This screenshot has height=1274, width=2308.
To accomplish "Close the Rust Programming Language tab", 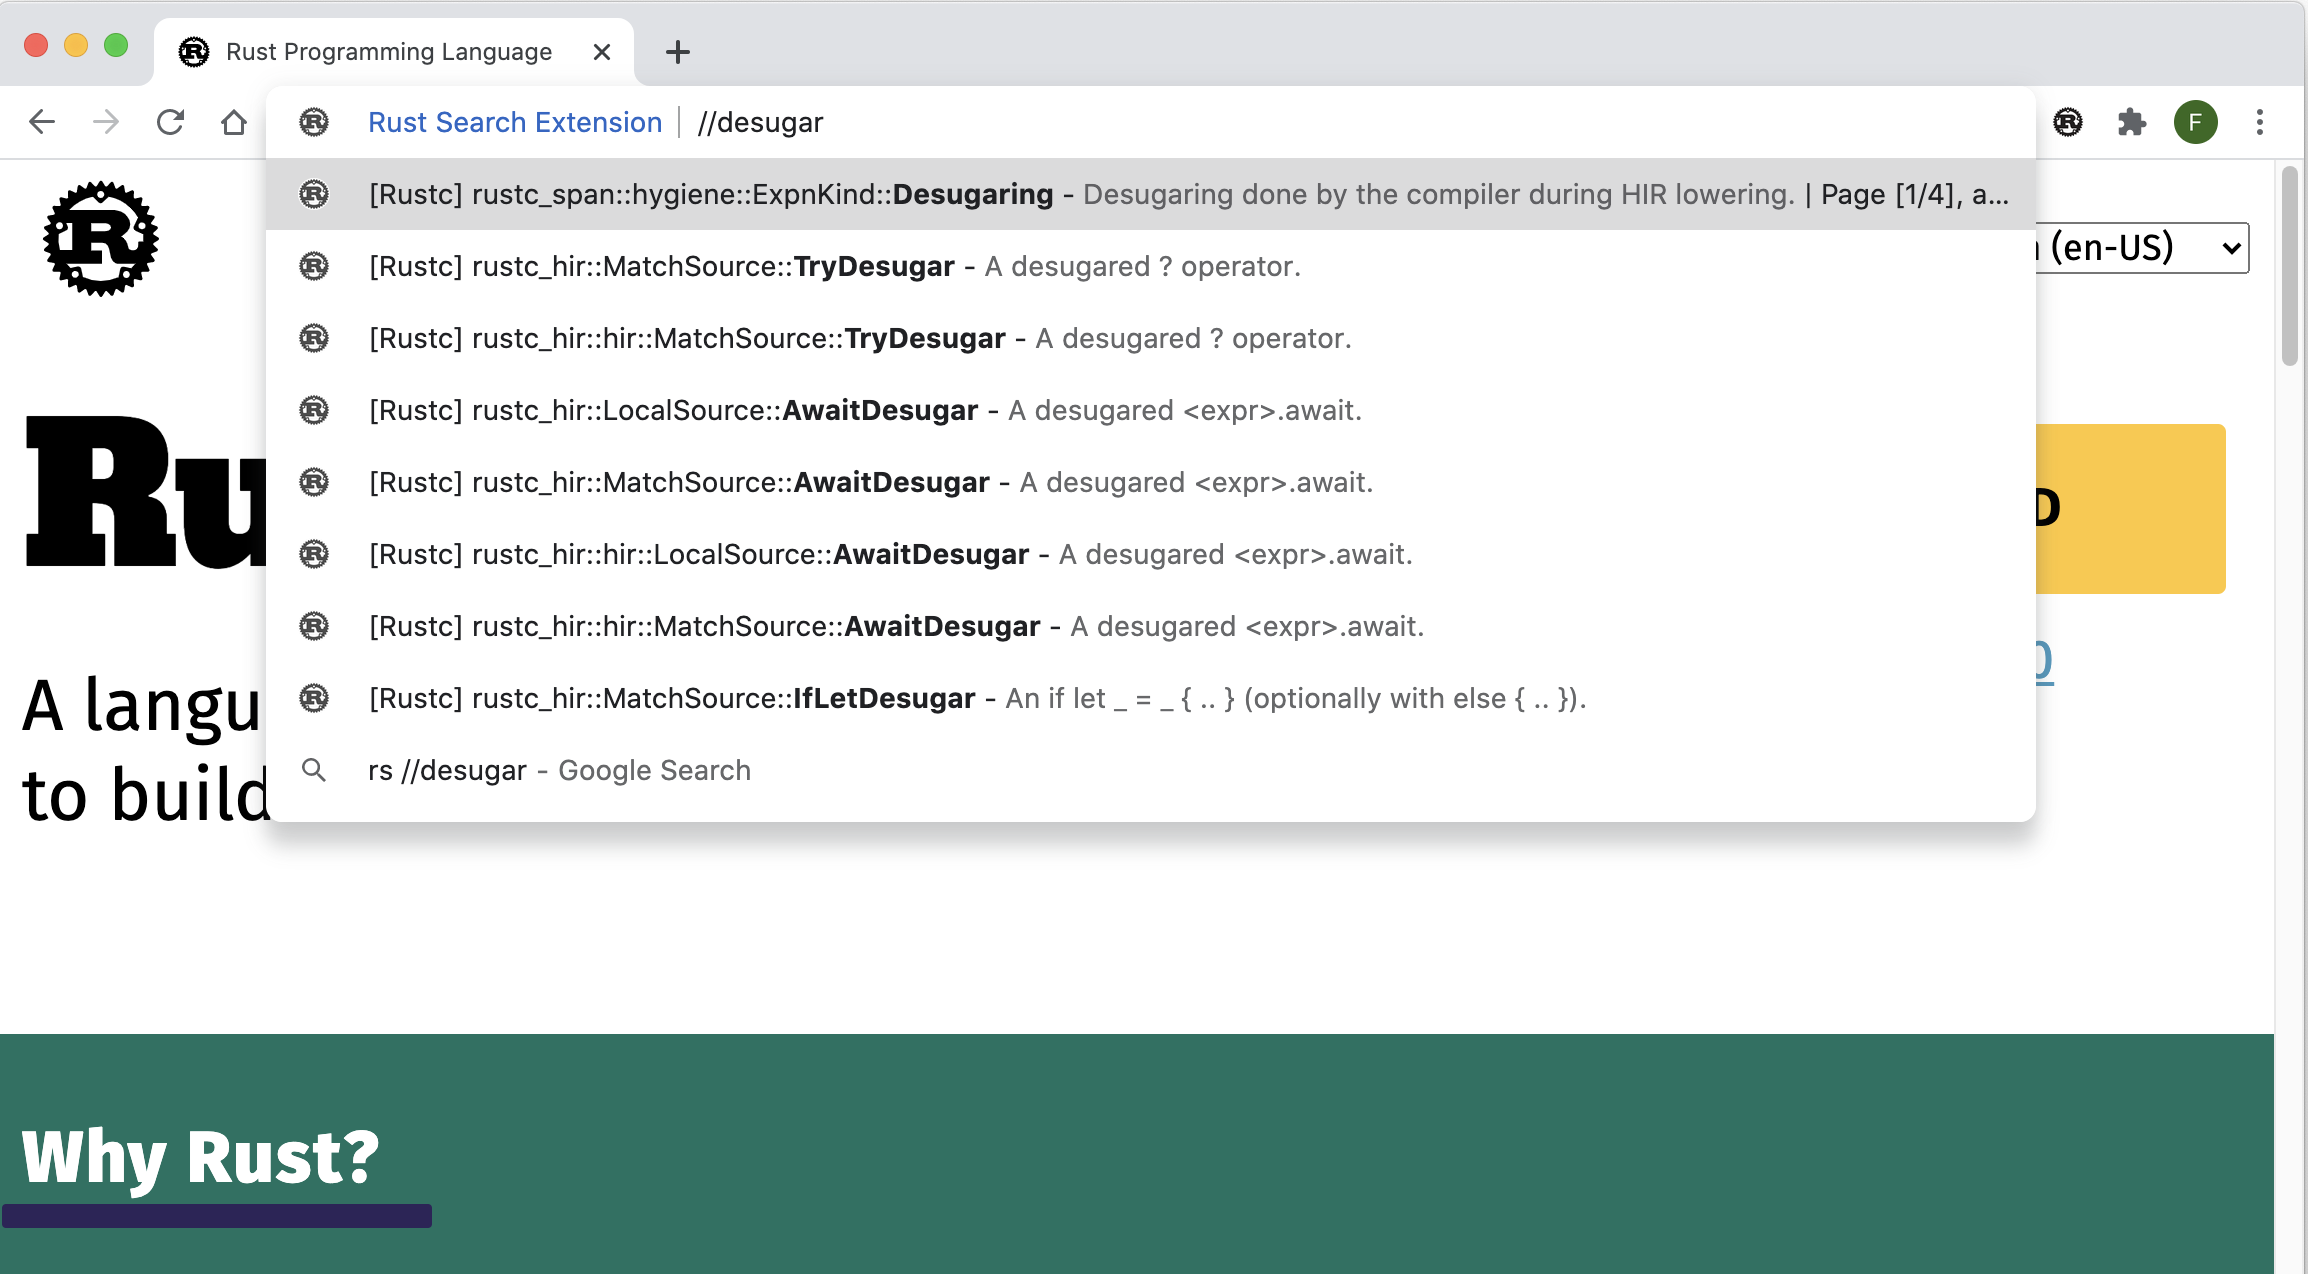I will (602, 52).
